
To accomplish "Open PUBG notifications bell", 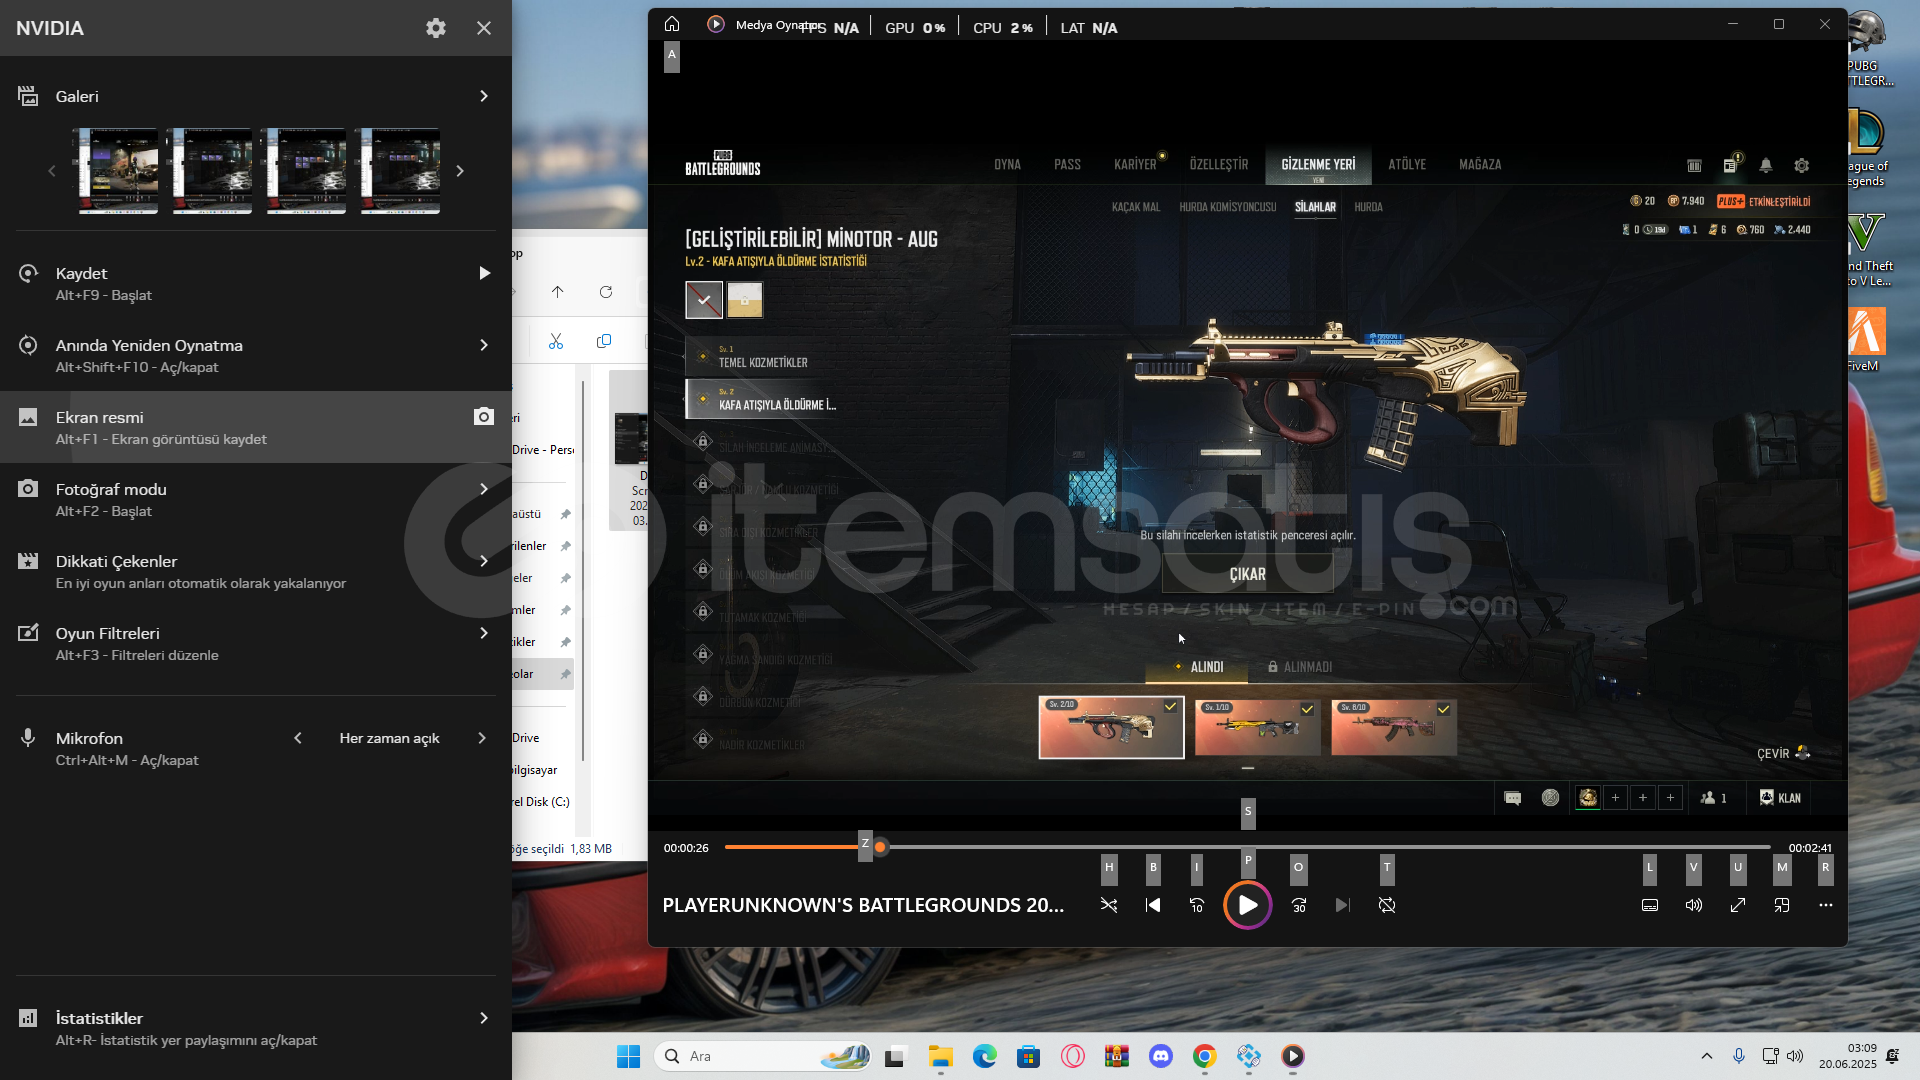I will pyautogui.click(x=1766, y=166).
